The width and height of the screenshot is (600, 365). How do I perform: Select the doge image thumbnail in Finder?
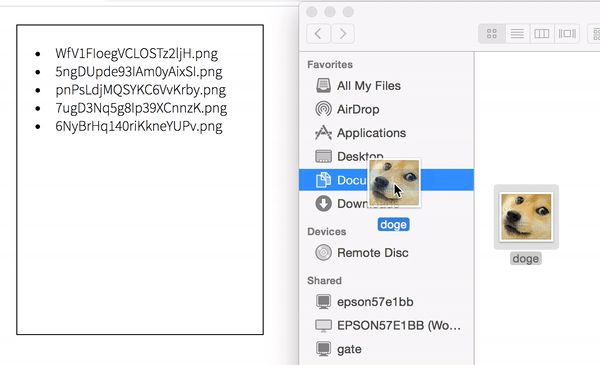tap(526, 217)
